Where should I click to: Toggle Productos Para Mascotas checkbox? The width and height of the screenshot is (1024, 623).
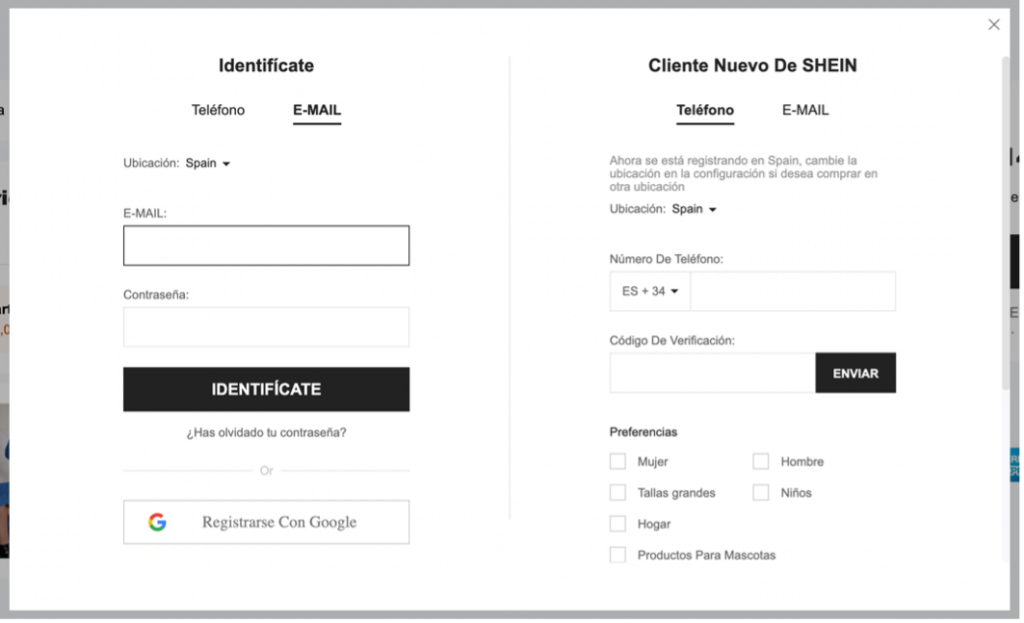[x=618, y=555]
